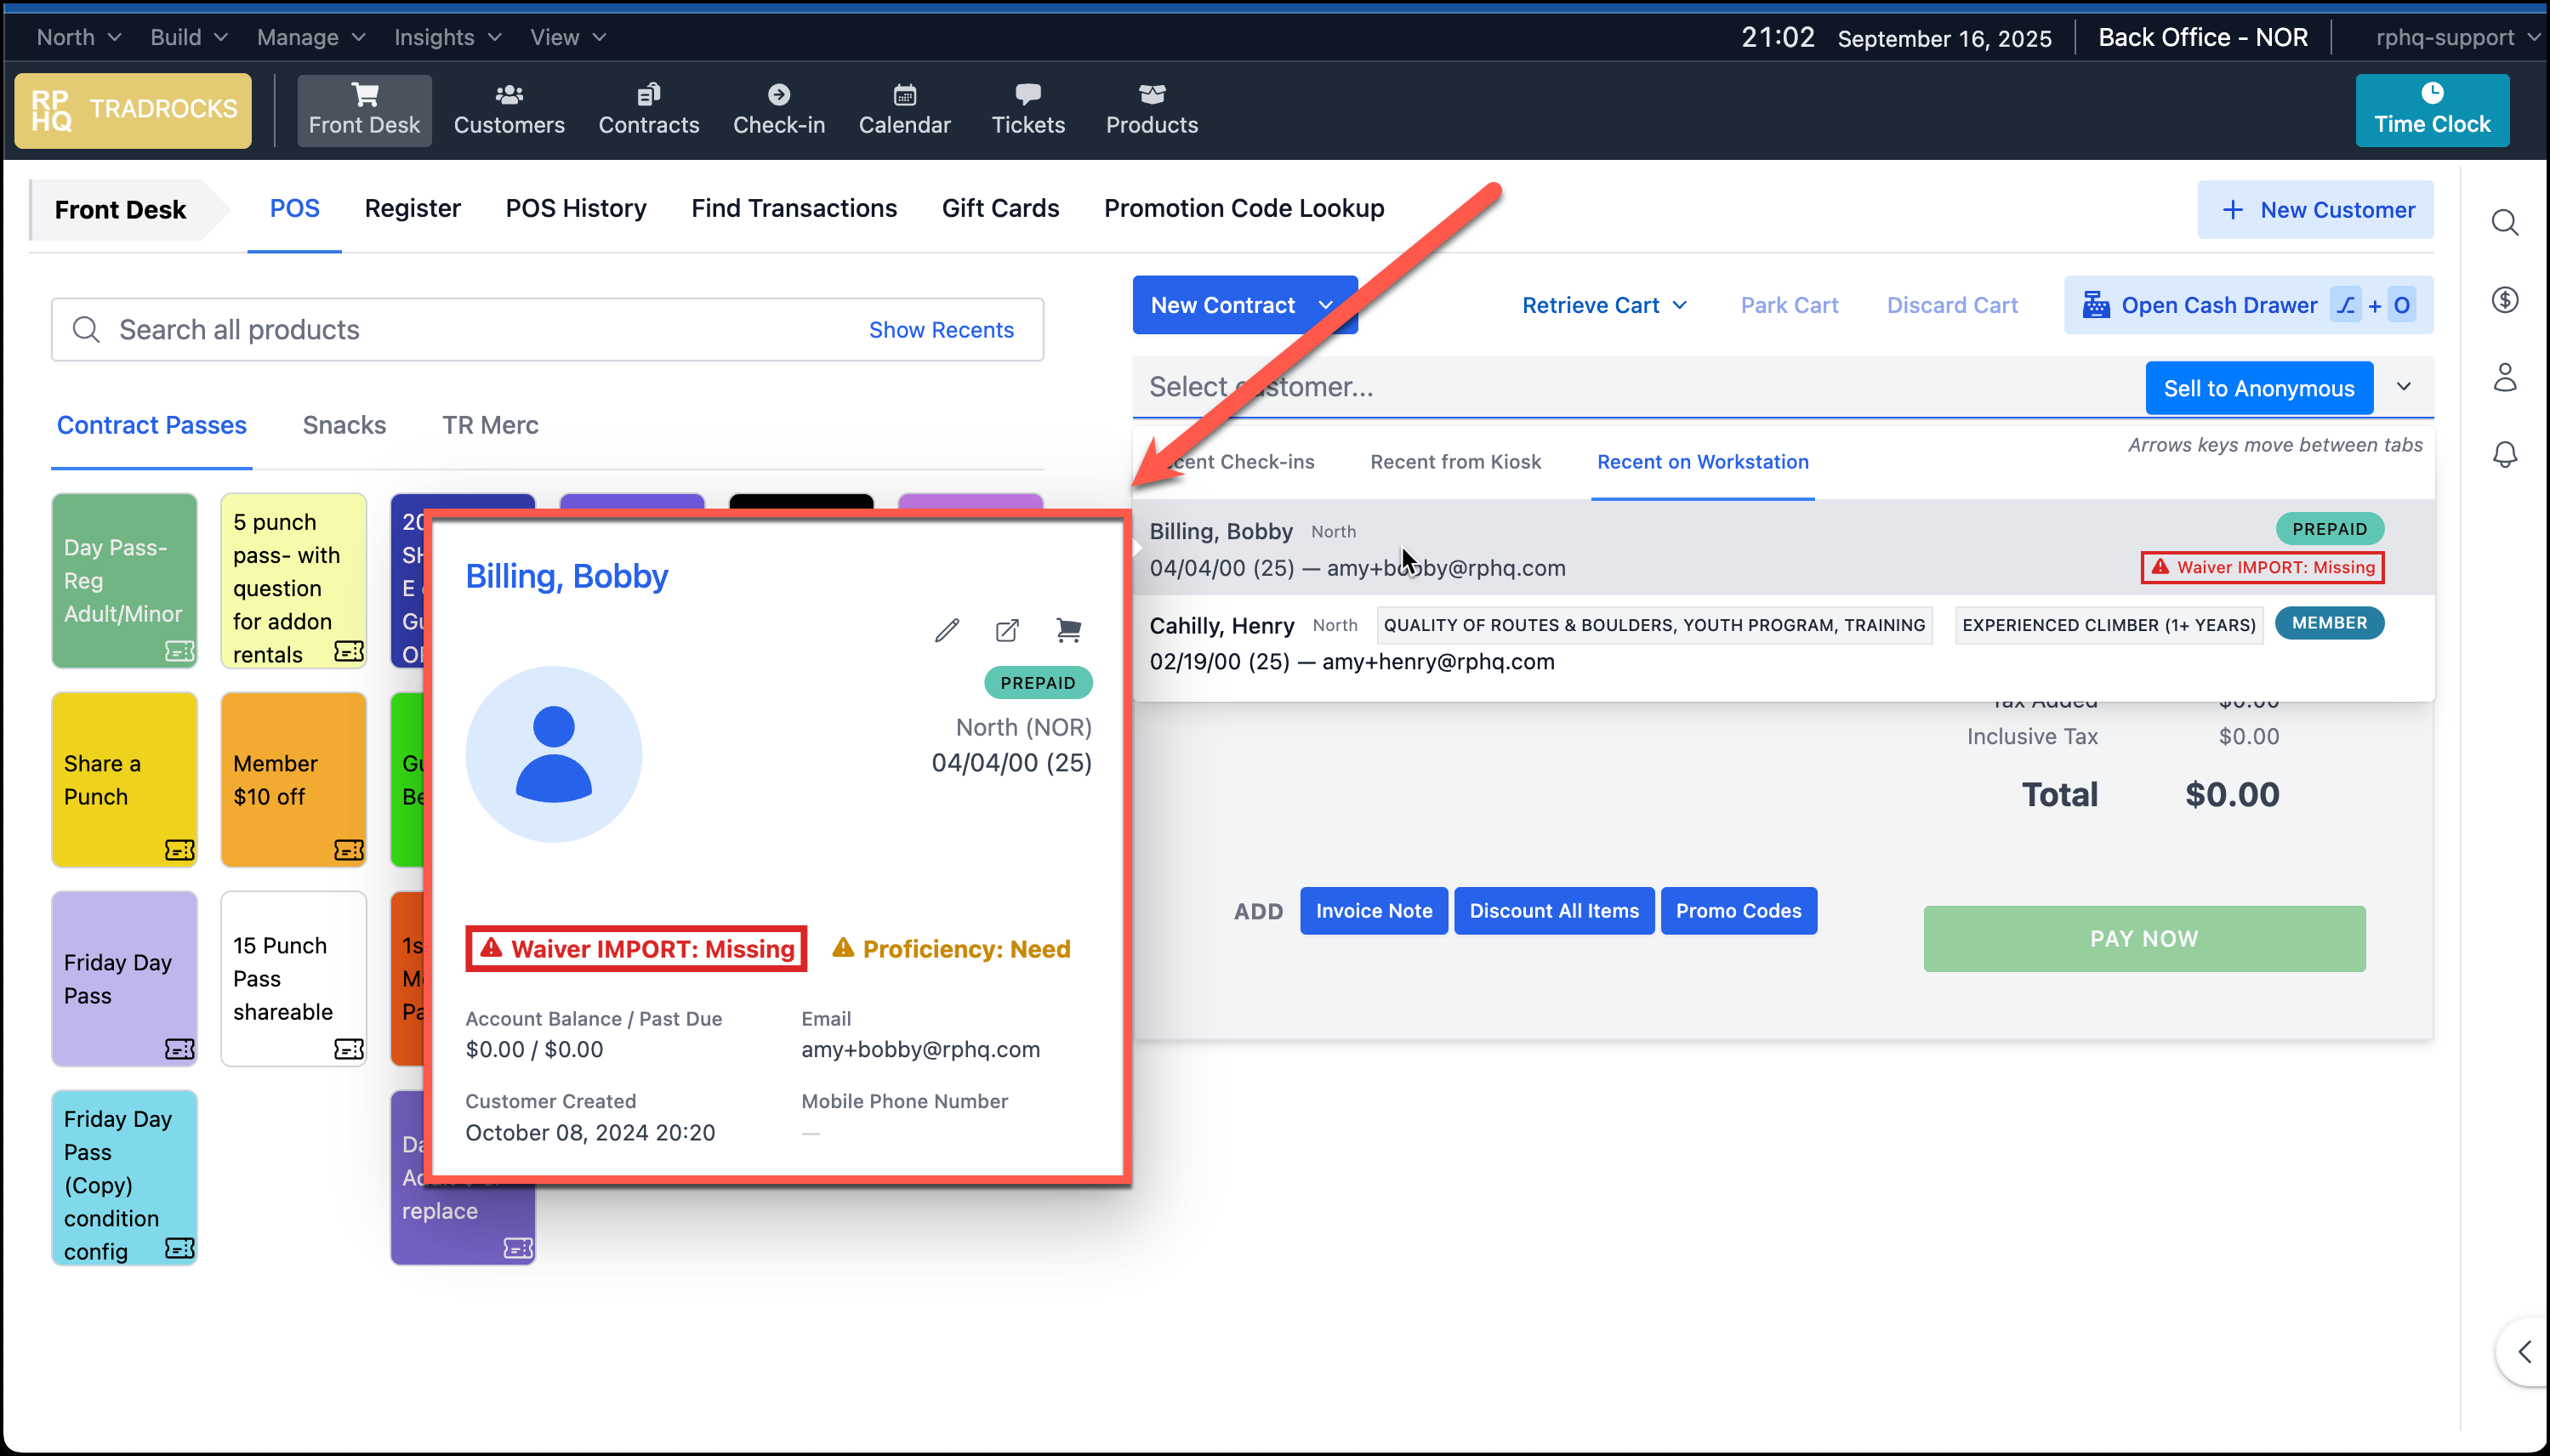The image size is (2550, 1456).
Task: Click the Promo Codes button
Action: click(1738, 911)
